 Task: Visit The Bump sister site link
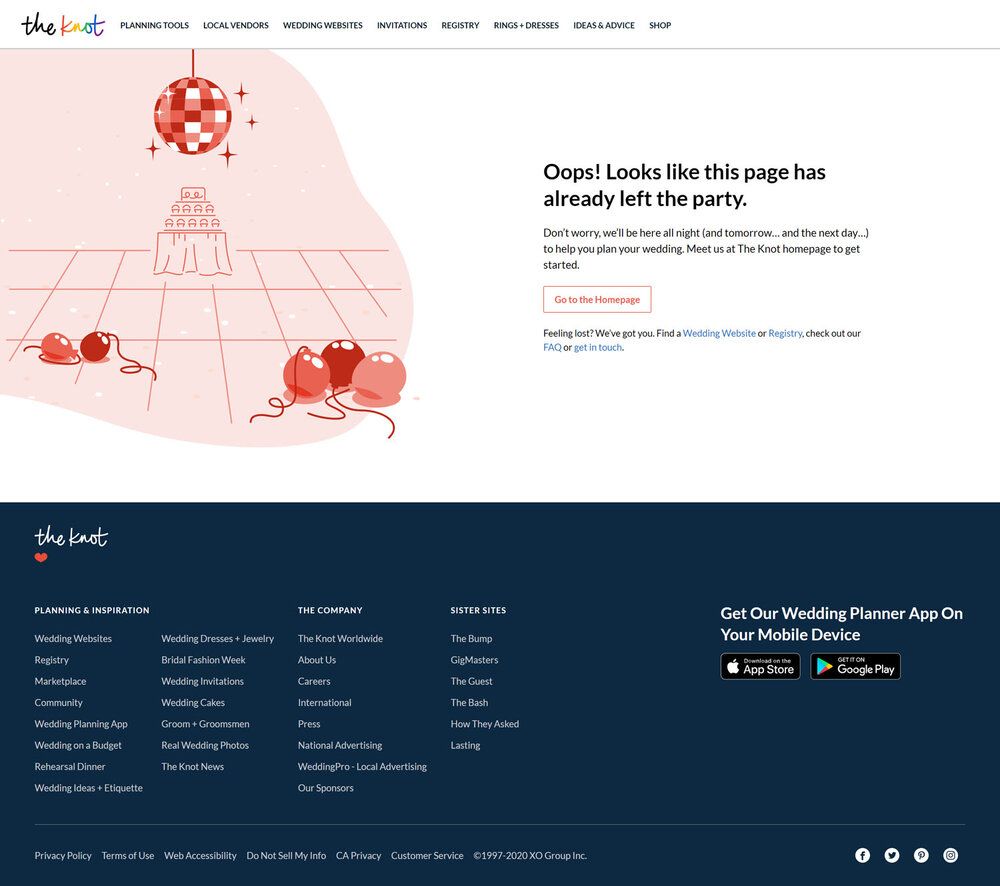coord(471,638)
